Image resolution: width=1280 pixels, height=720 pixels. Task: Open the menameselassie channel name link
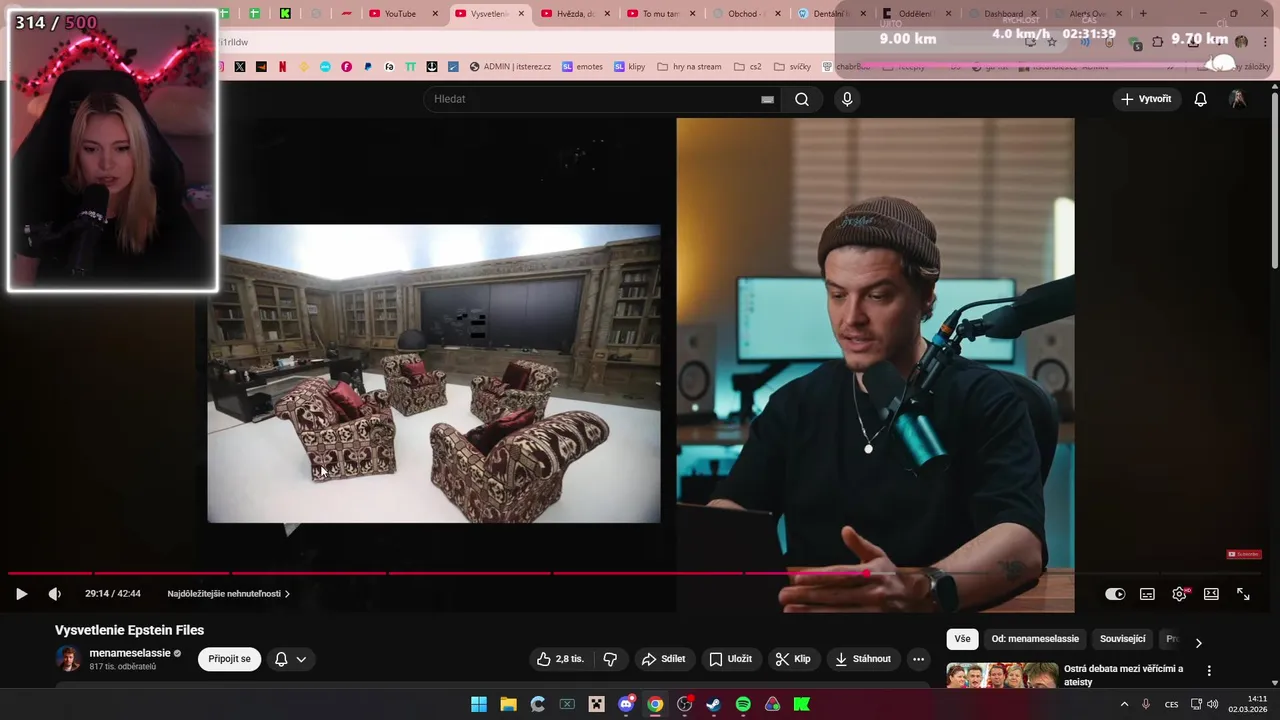tap(130, 653)
